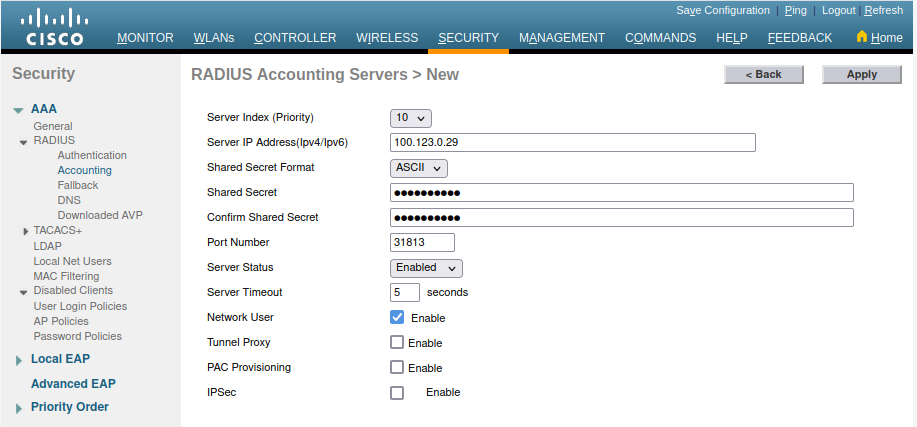Open the Server Index priority dropdown
This screenshot has height=427, width=917.
tap(410, 118)
